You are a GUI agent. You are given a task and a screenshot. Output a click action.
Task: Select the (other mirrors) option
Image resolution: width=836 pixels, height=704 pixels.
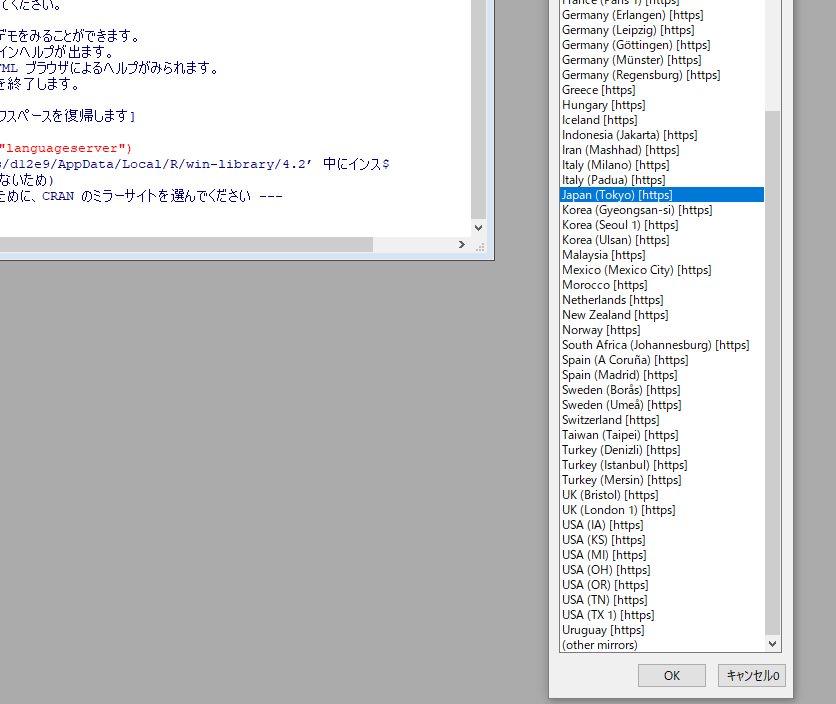[x=598, y=644]
